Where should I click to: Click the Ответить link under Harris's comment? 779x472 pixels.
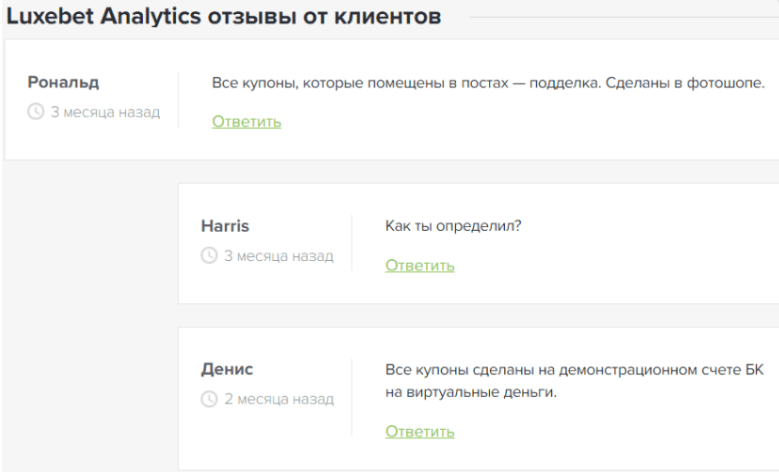pyautogui.click(x=420, y=266)
